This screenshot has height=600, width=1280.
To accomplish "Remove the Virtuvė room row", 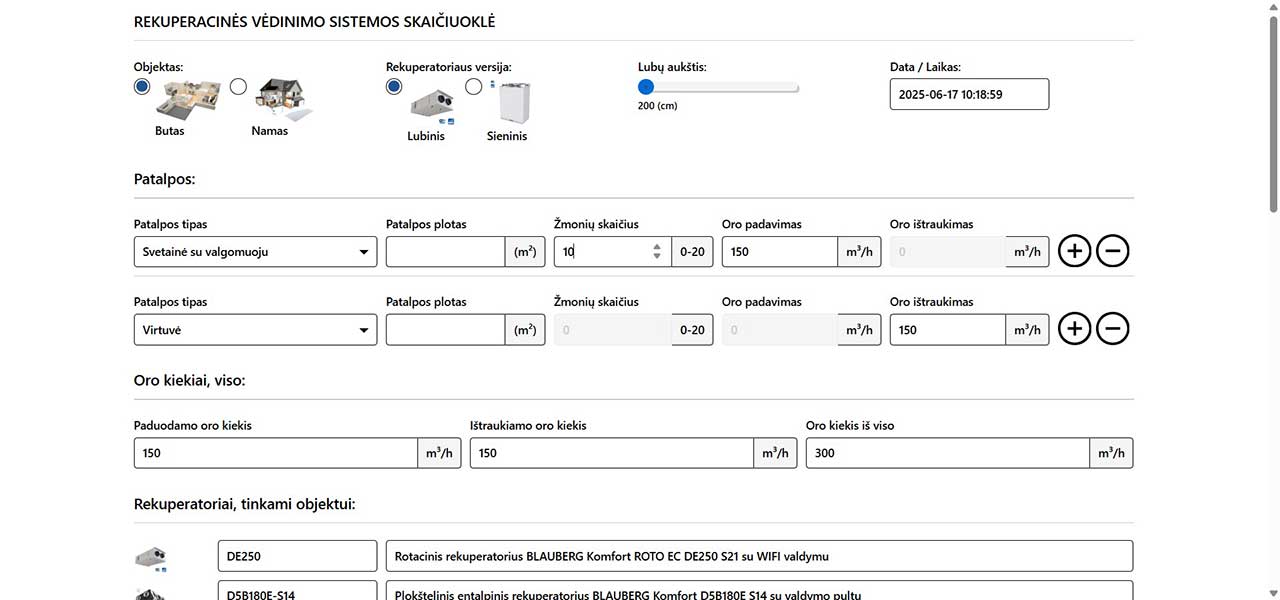I will [1113, 328].
